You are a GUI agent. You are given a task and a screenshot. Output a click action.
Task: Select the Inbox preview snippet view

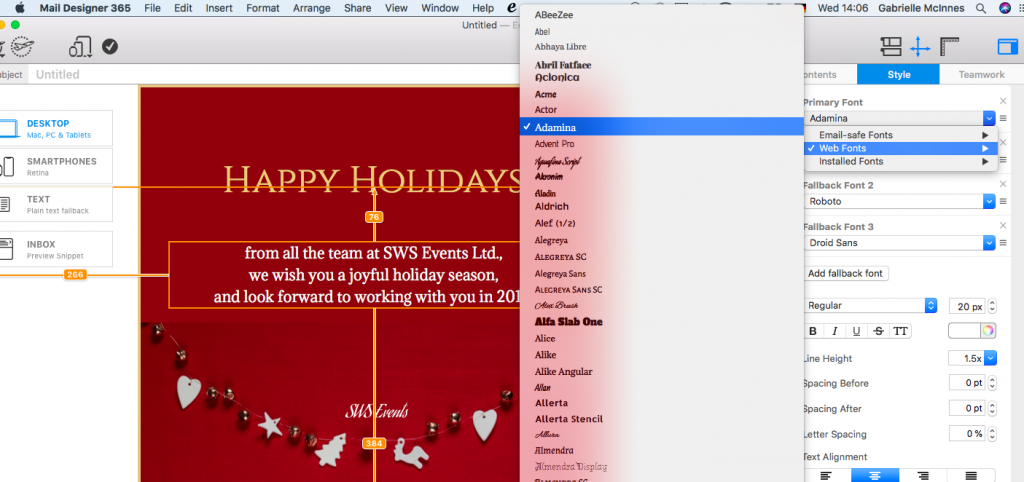(x=56, y=249)
